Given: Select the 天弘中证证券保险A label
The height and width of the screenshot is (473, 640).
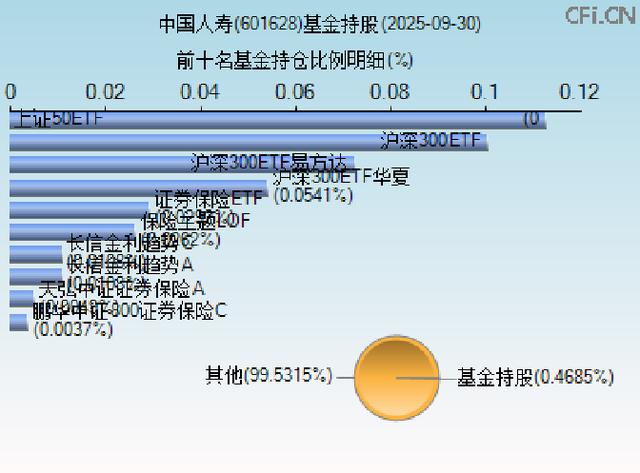Looking at the screenshot, I should tap(121, 289).
